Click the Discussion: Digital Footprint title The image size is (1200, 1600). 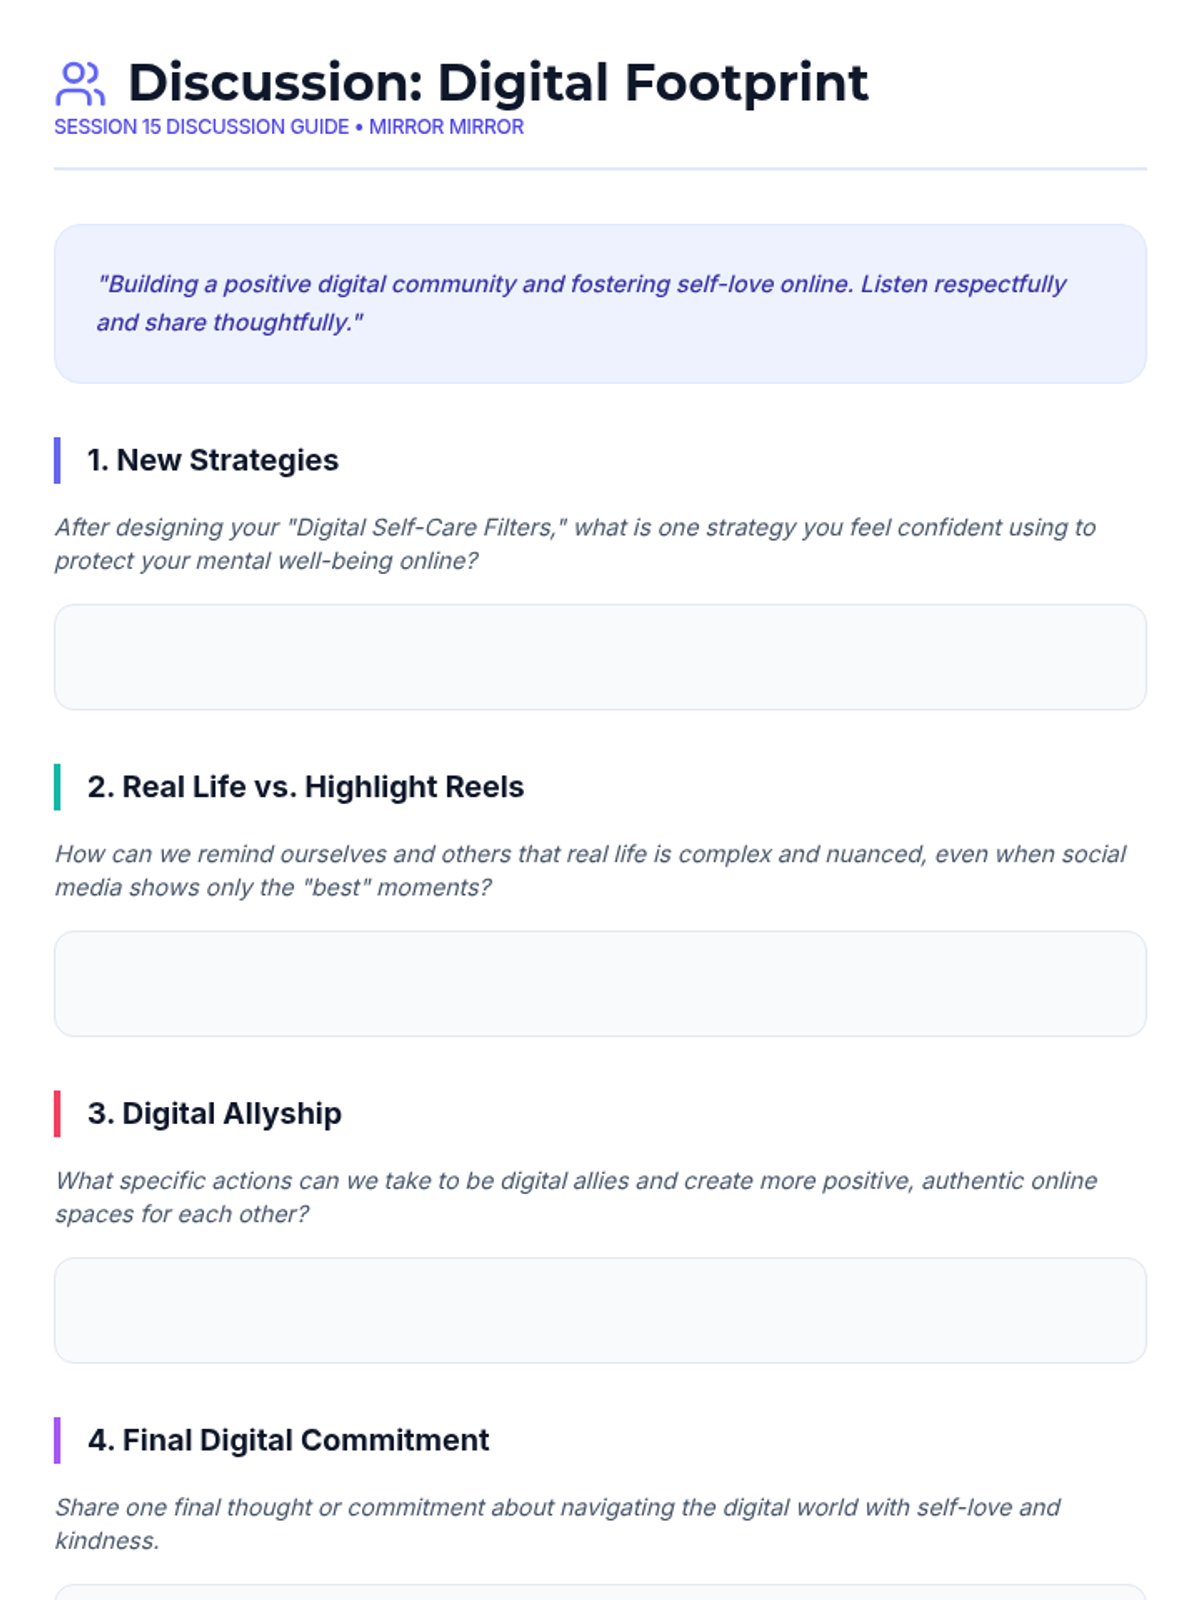(x=498, y=83)
